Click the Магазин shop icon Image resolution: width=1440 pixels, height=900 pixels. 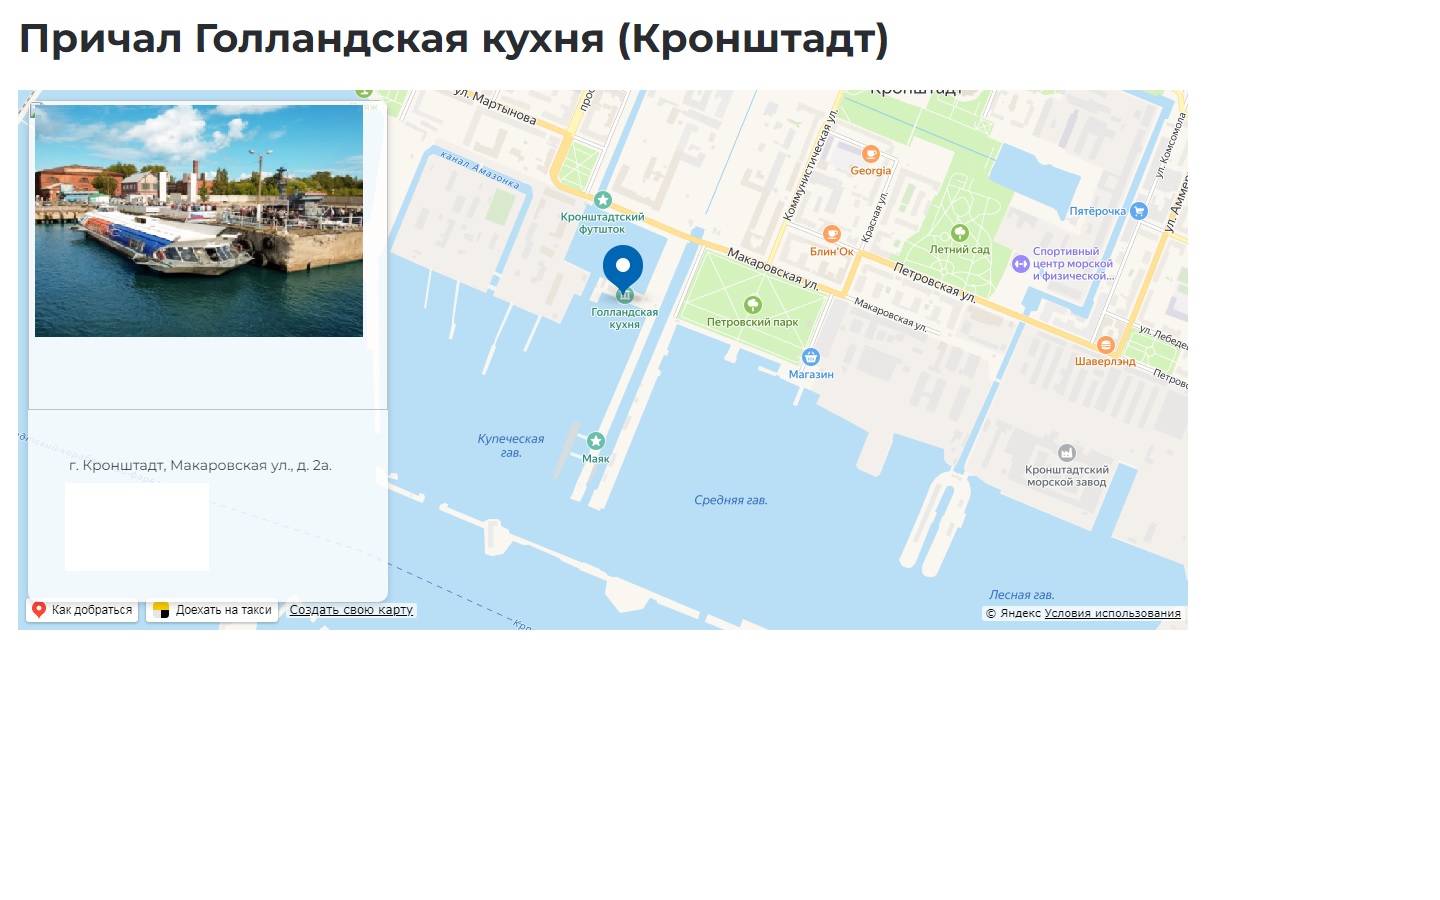pos(811,357)
